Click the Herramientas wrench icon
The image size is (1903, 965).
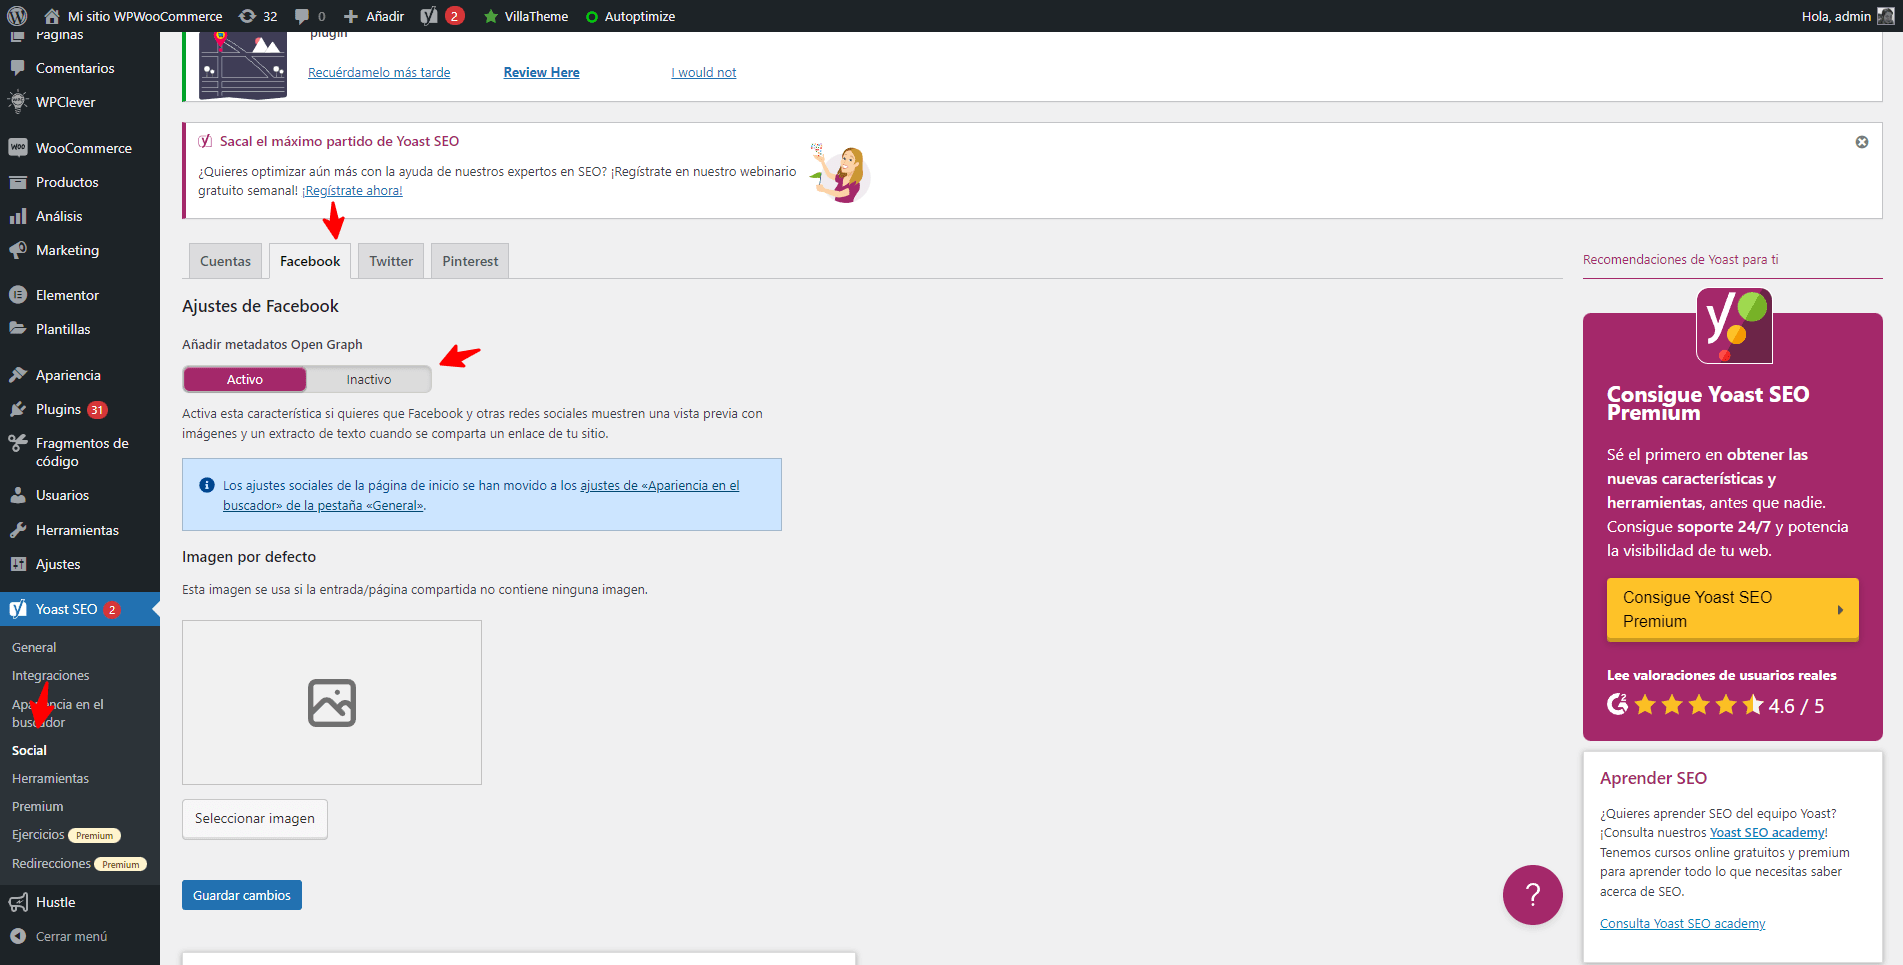click(18, 530)
